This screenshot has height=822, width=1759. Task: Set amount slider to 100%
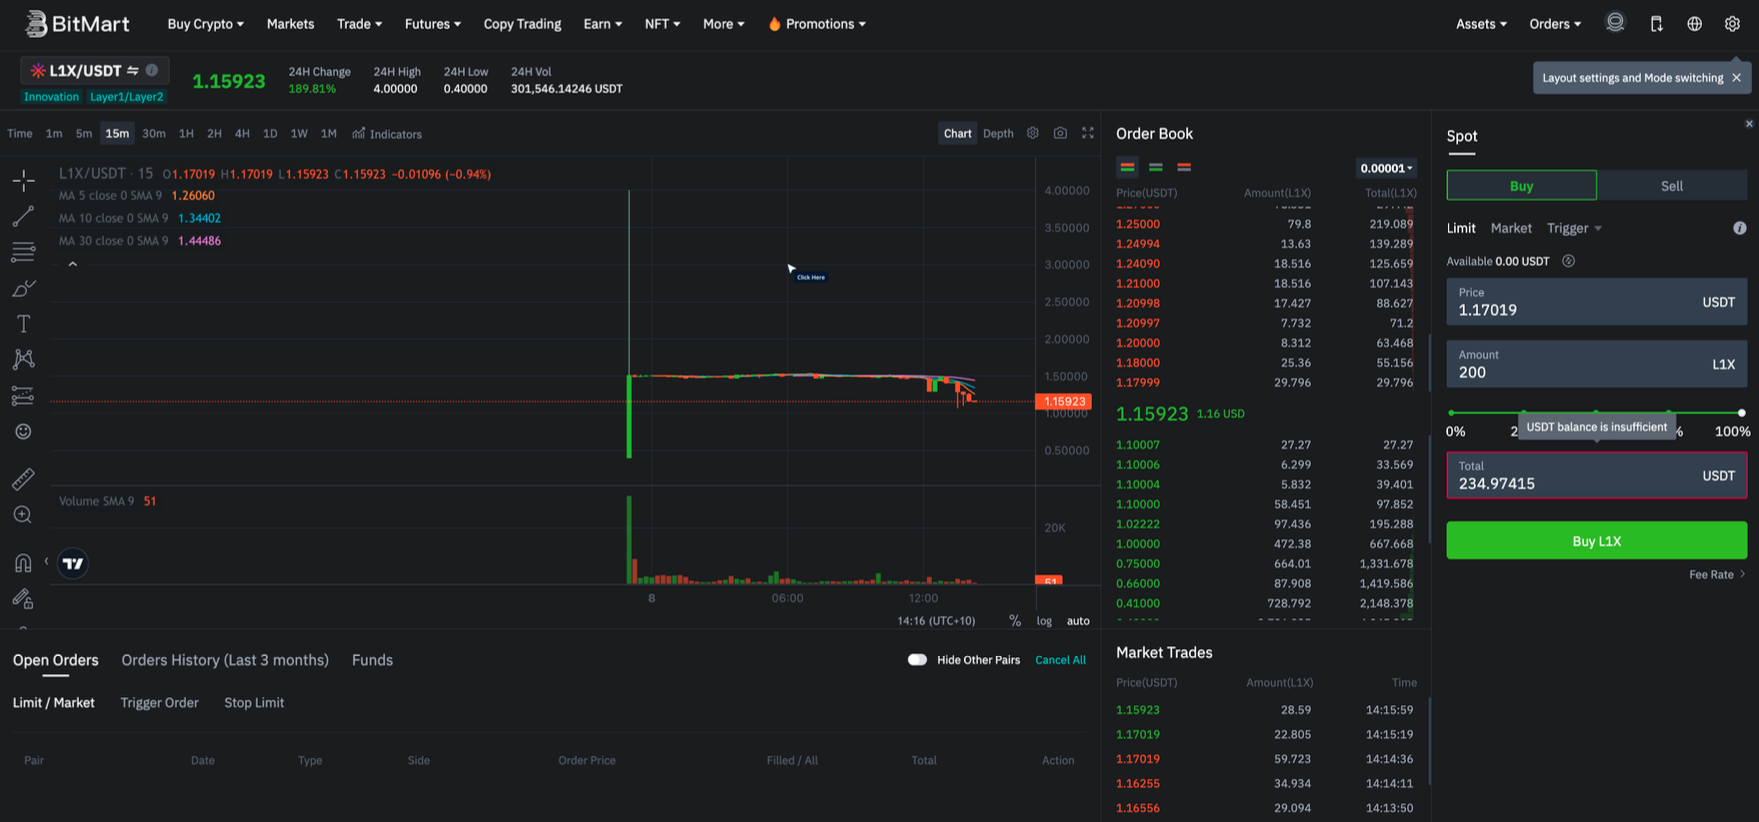click(1741, 413)
